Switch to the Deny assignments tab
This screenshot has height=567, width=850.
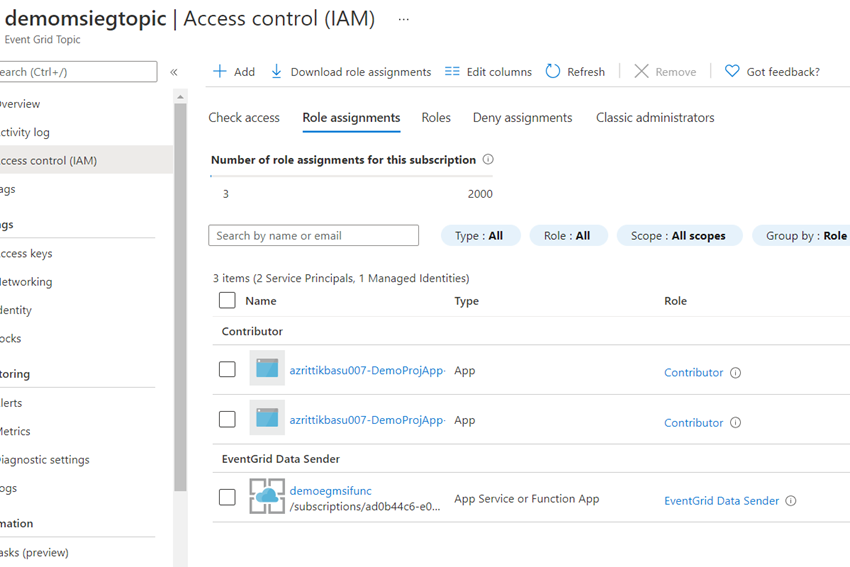pyautogui.click(x=522, y=118)
